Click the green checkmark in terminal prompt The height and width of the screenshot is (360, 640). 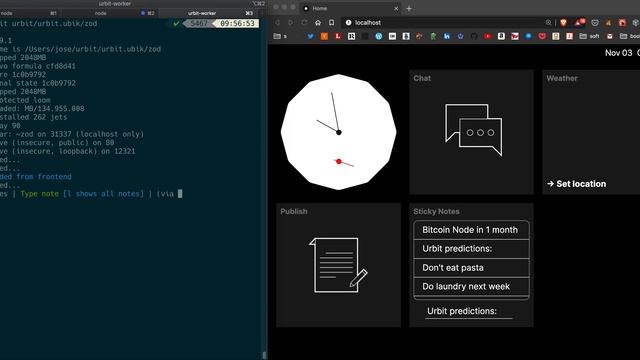176,24
